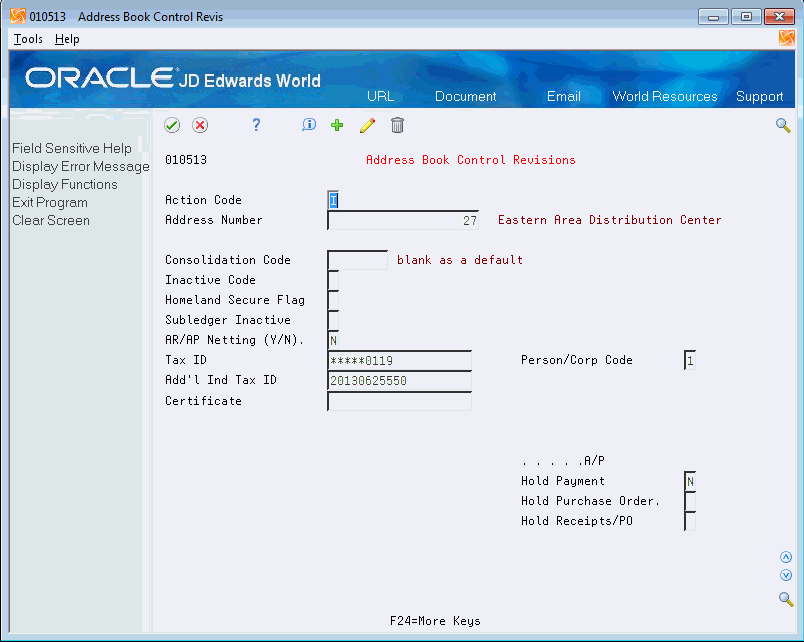Click the Subledger Inactive field
804x642 pixels.
[x=333, y=320]
